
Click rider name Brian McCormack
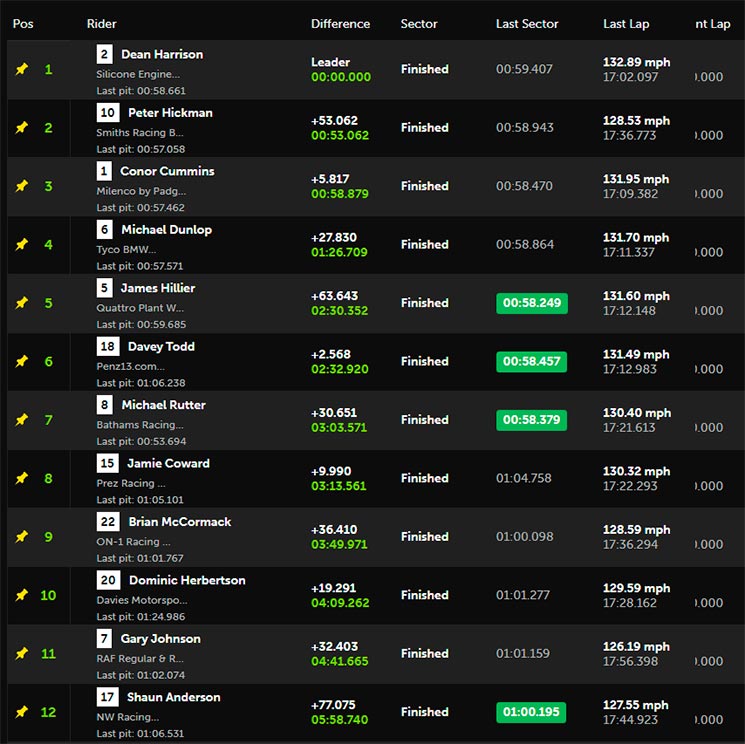(x=179, y=522)
